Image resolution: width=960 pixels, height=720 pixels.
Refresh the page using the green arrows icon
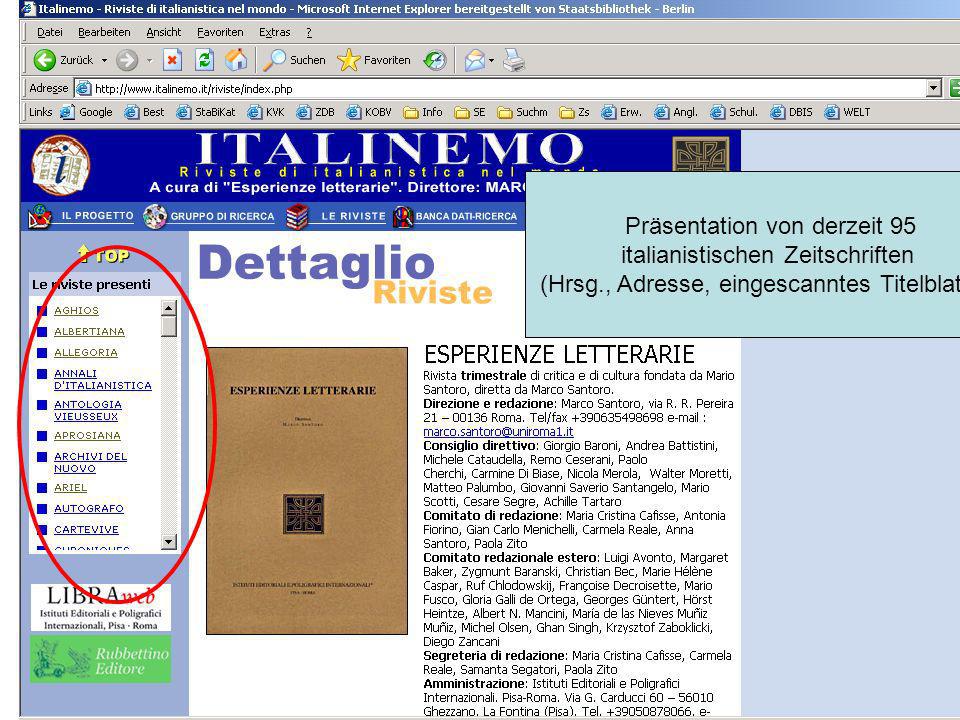point(204,60)
